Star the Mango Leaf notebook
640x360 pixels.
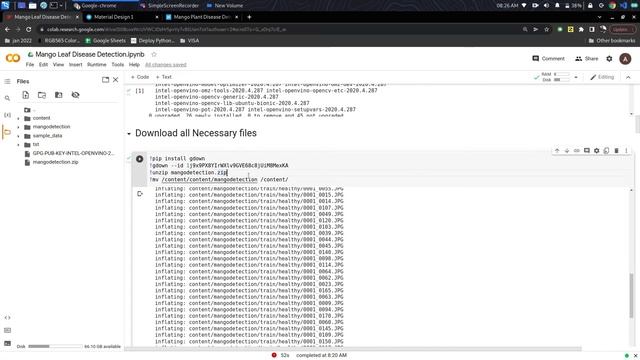[154, 54]
